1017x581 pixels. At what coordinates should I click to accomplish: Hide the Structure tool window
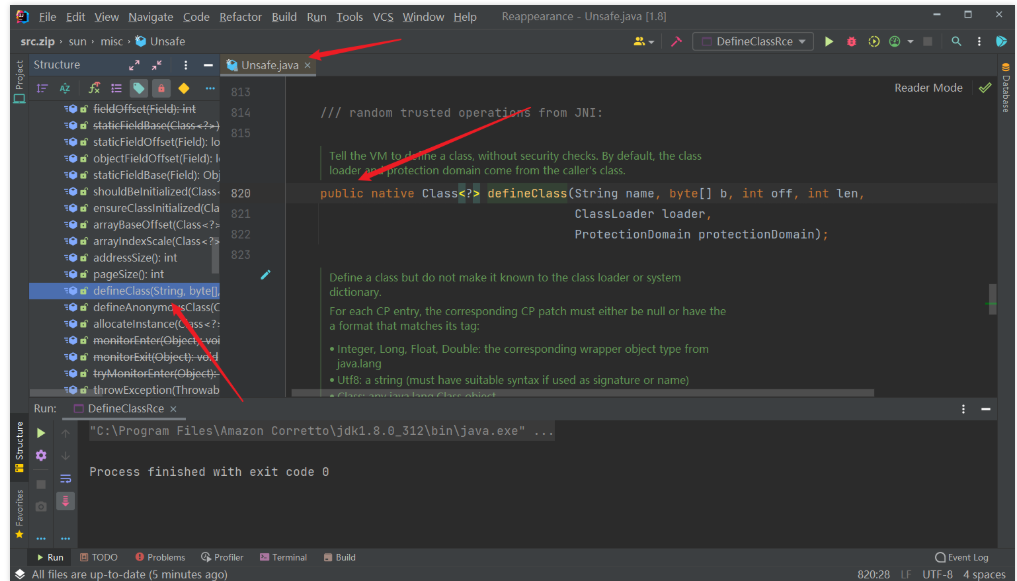(x=208, y=65)
